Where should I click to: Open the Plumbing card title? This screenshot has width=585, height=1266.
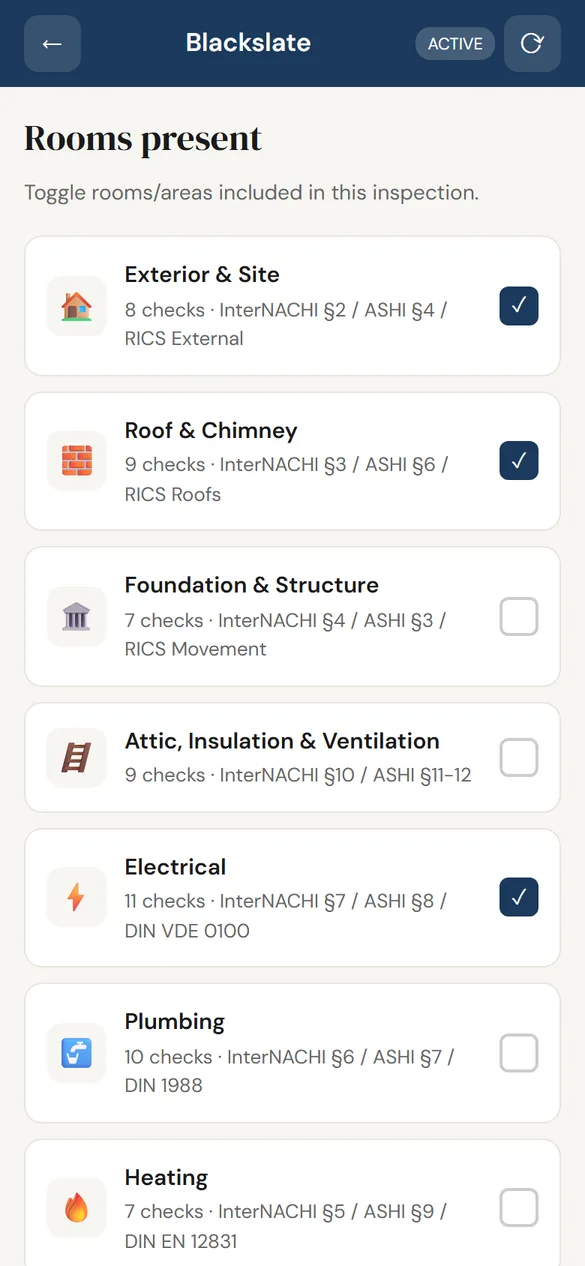[175, 1022]
